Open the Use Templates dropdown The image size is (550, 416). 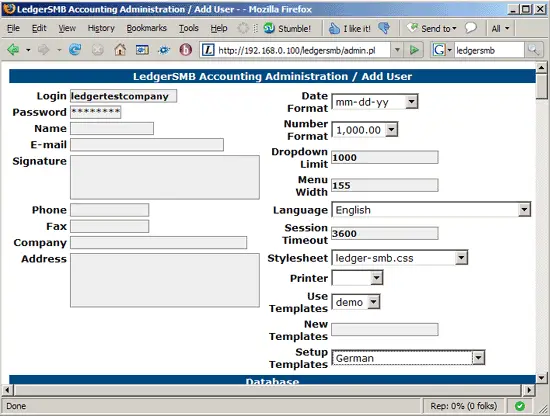tap(356, 302)
